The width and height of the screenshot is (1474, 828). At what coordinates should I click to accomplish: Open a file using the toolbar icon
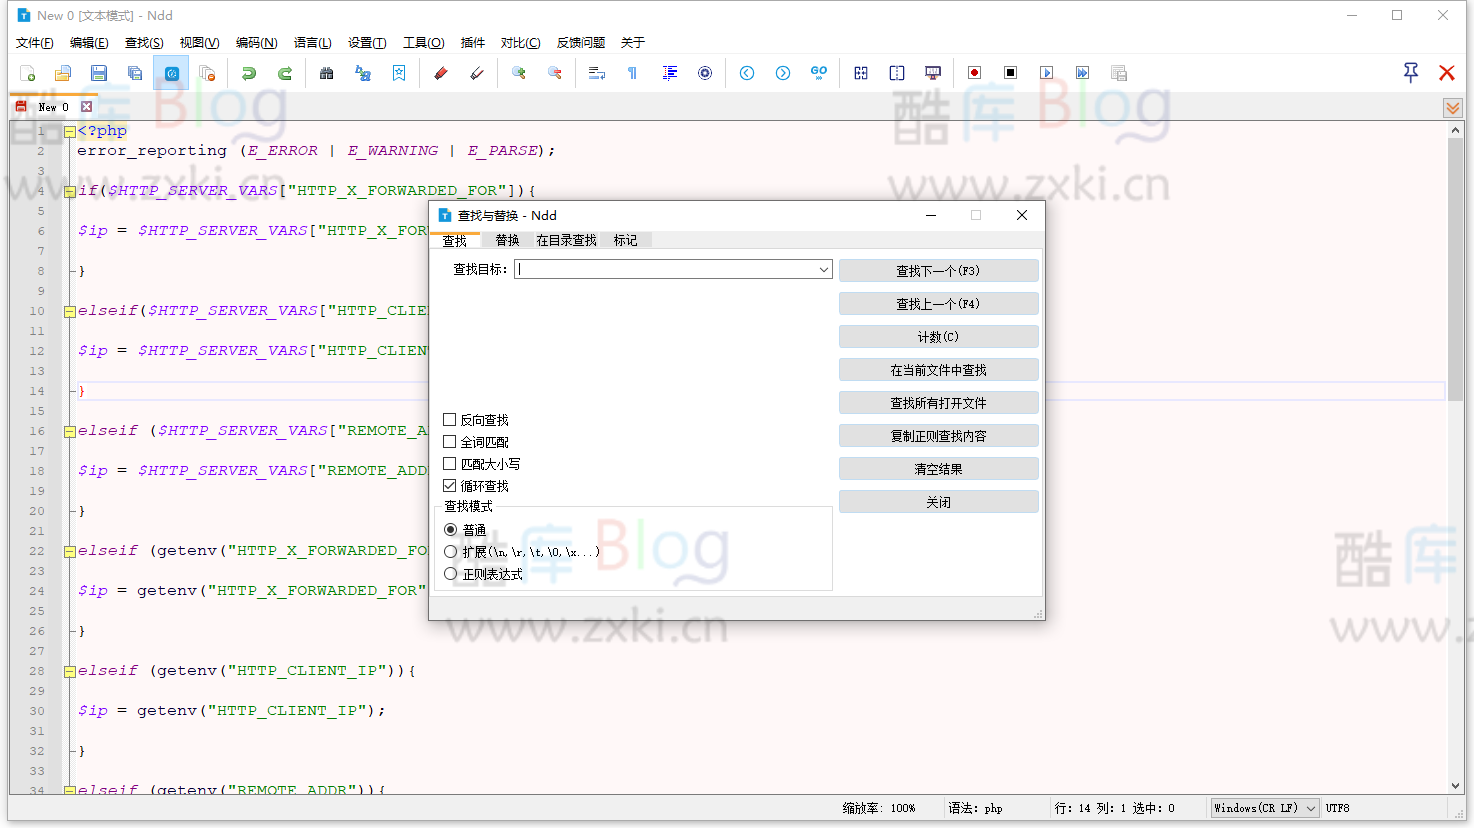[x=63, y=72]
